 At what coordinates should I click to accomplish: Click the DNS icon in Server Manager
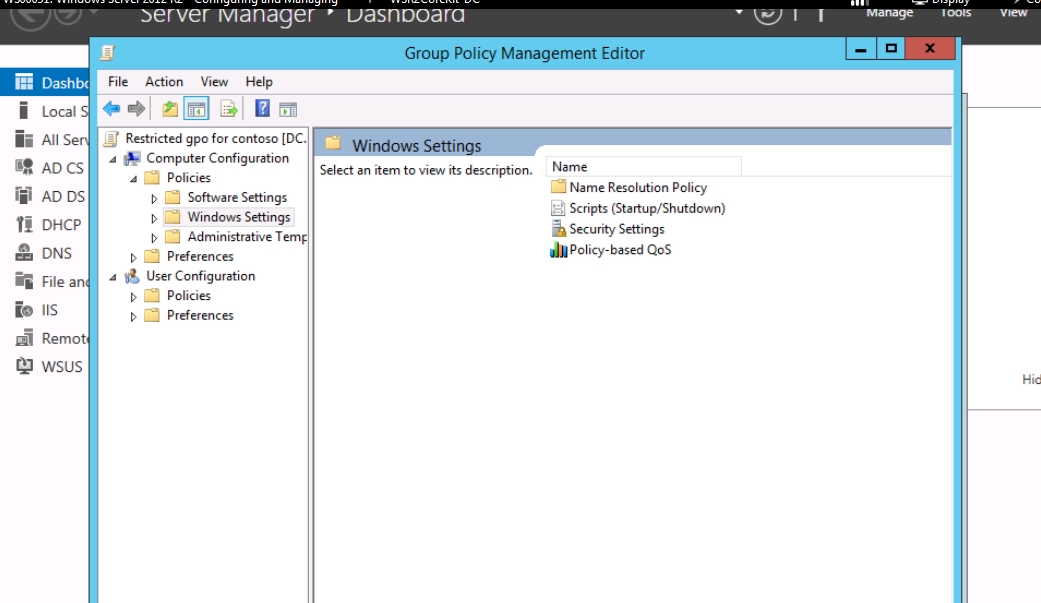24,252
